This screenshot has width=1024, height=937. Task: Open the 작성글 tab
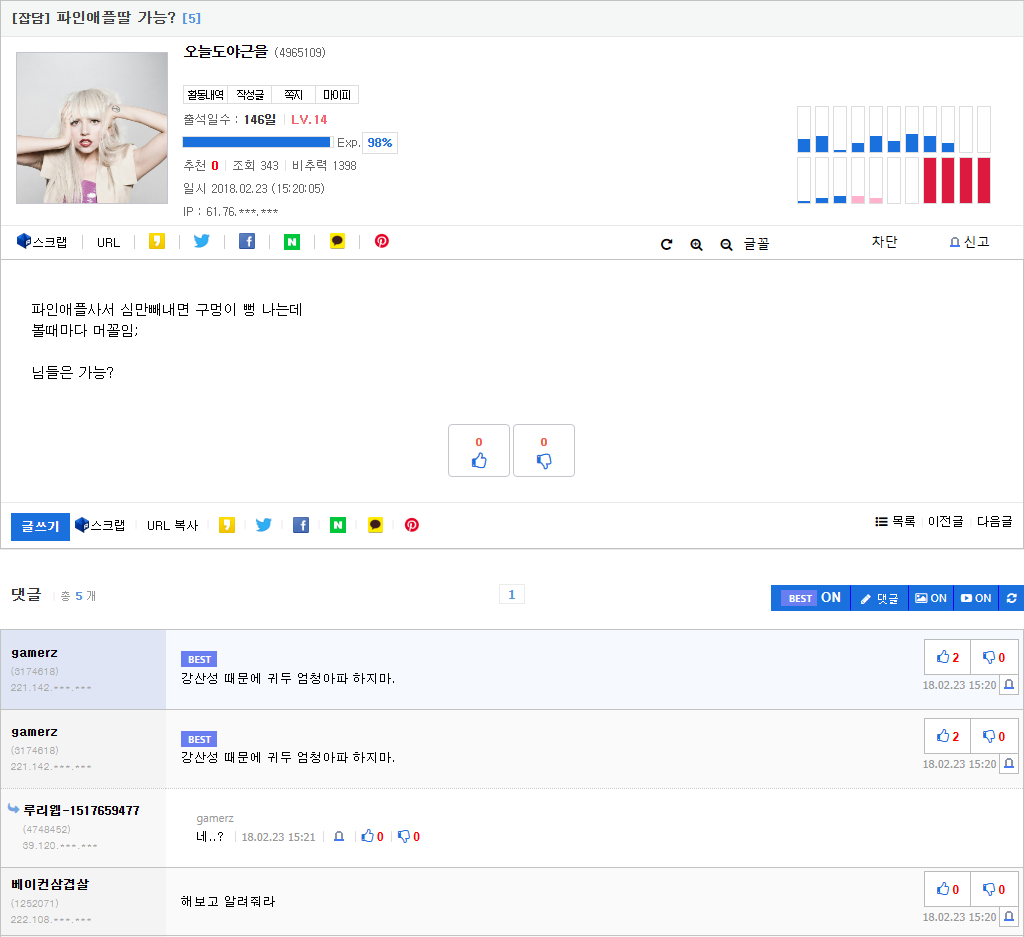(249, 95)
